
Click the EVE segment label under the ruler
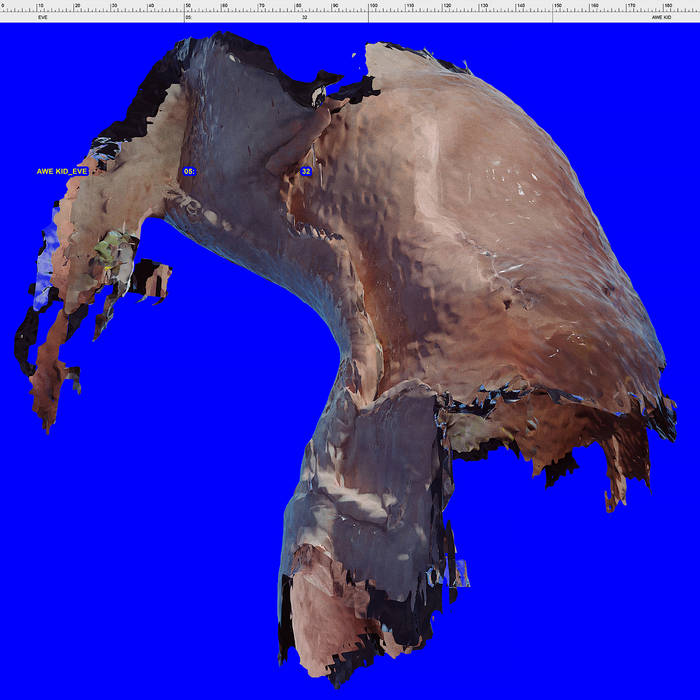click(x=42, y=18)
